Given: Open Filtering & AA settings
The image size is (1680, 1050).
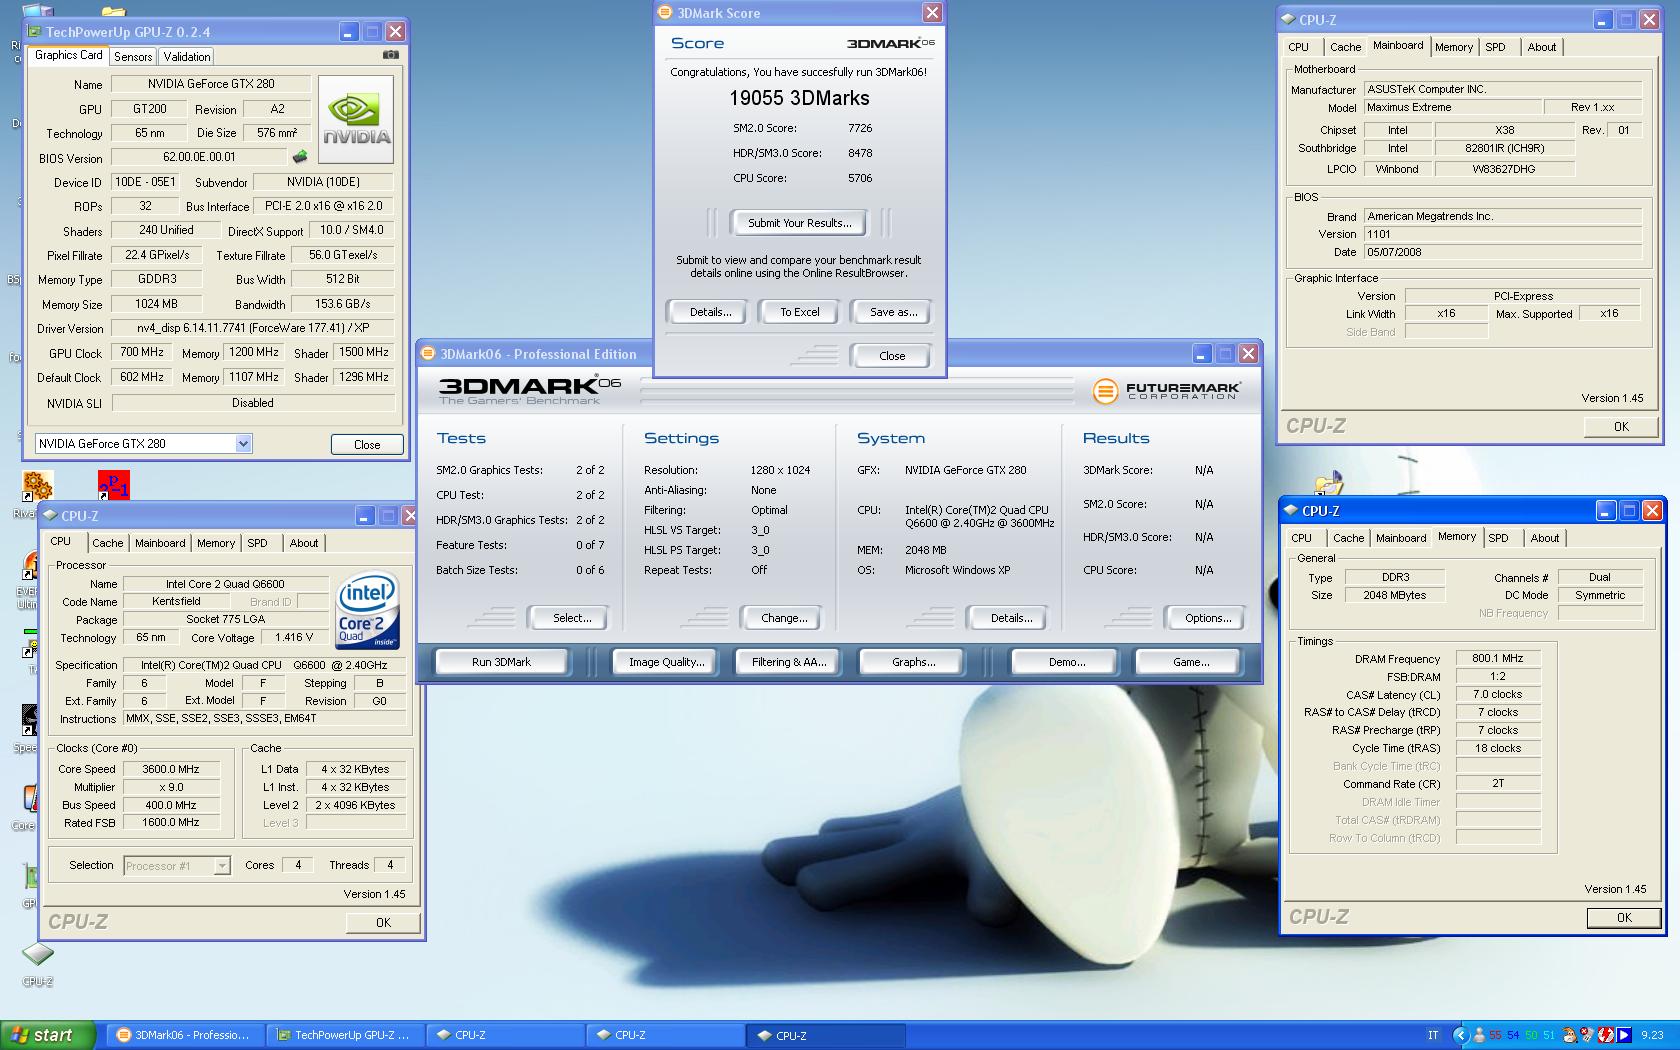Looking at the screenshot, I should 789,662.
